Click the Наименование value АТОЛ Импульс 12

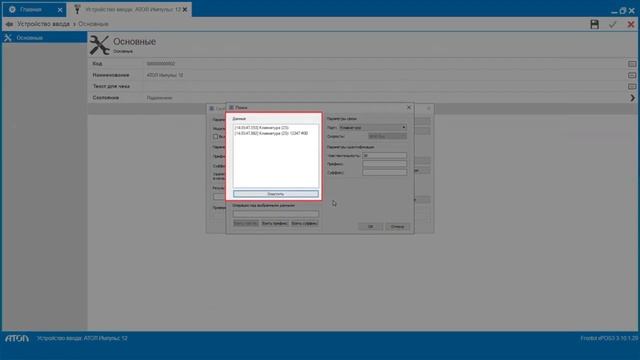[x=165, y=76]
